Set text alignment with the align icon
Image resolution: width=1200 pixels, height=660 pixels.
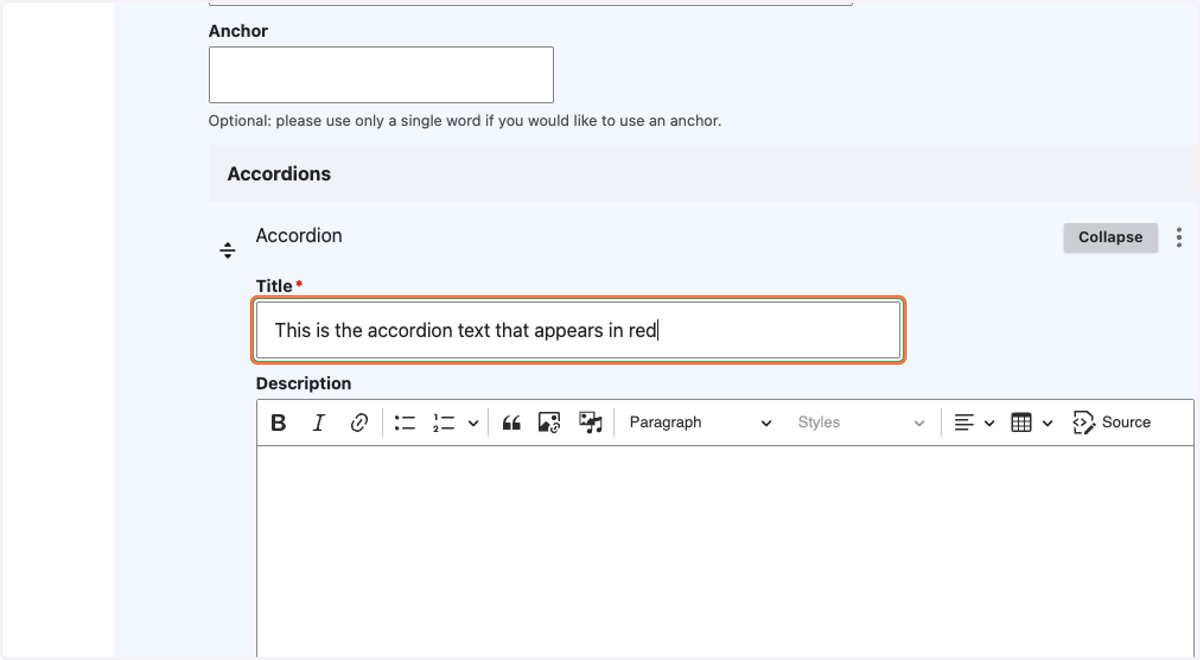pyautogui.click(x=964, y=423)
